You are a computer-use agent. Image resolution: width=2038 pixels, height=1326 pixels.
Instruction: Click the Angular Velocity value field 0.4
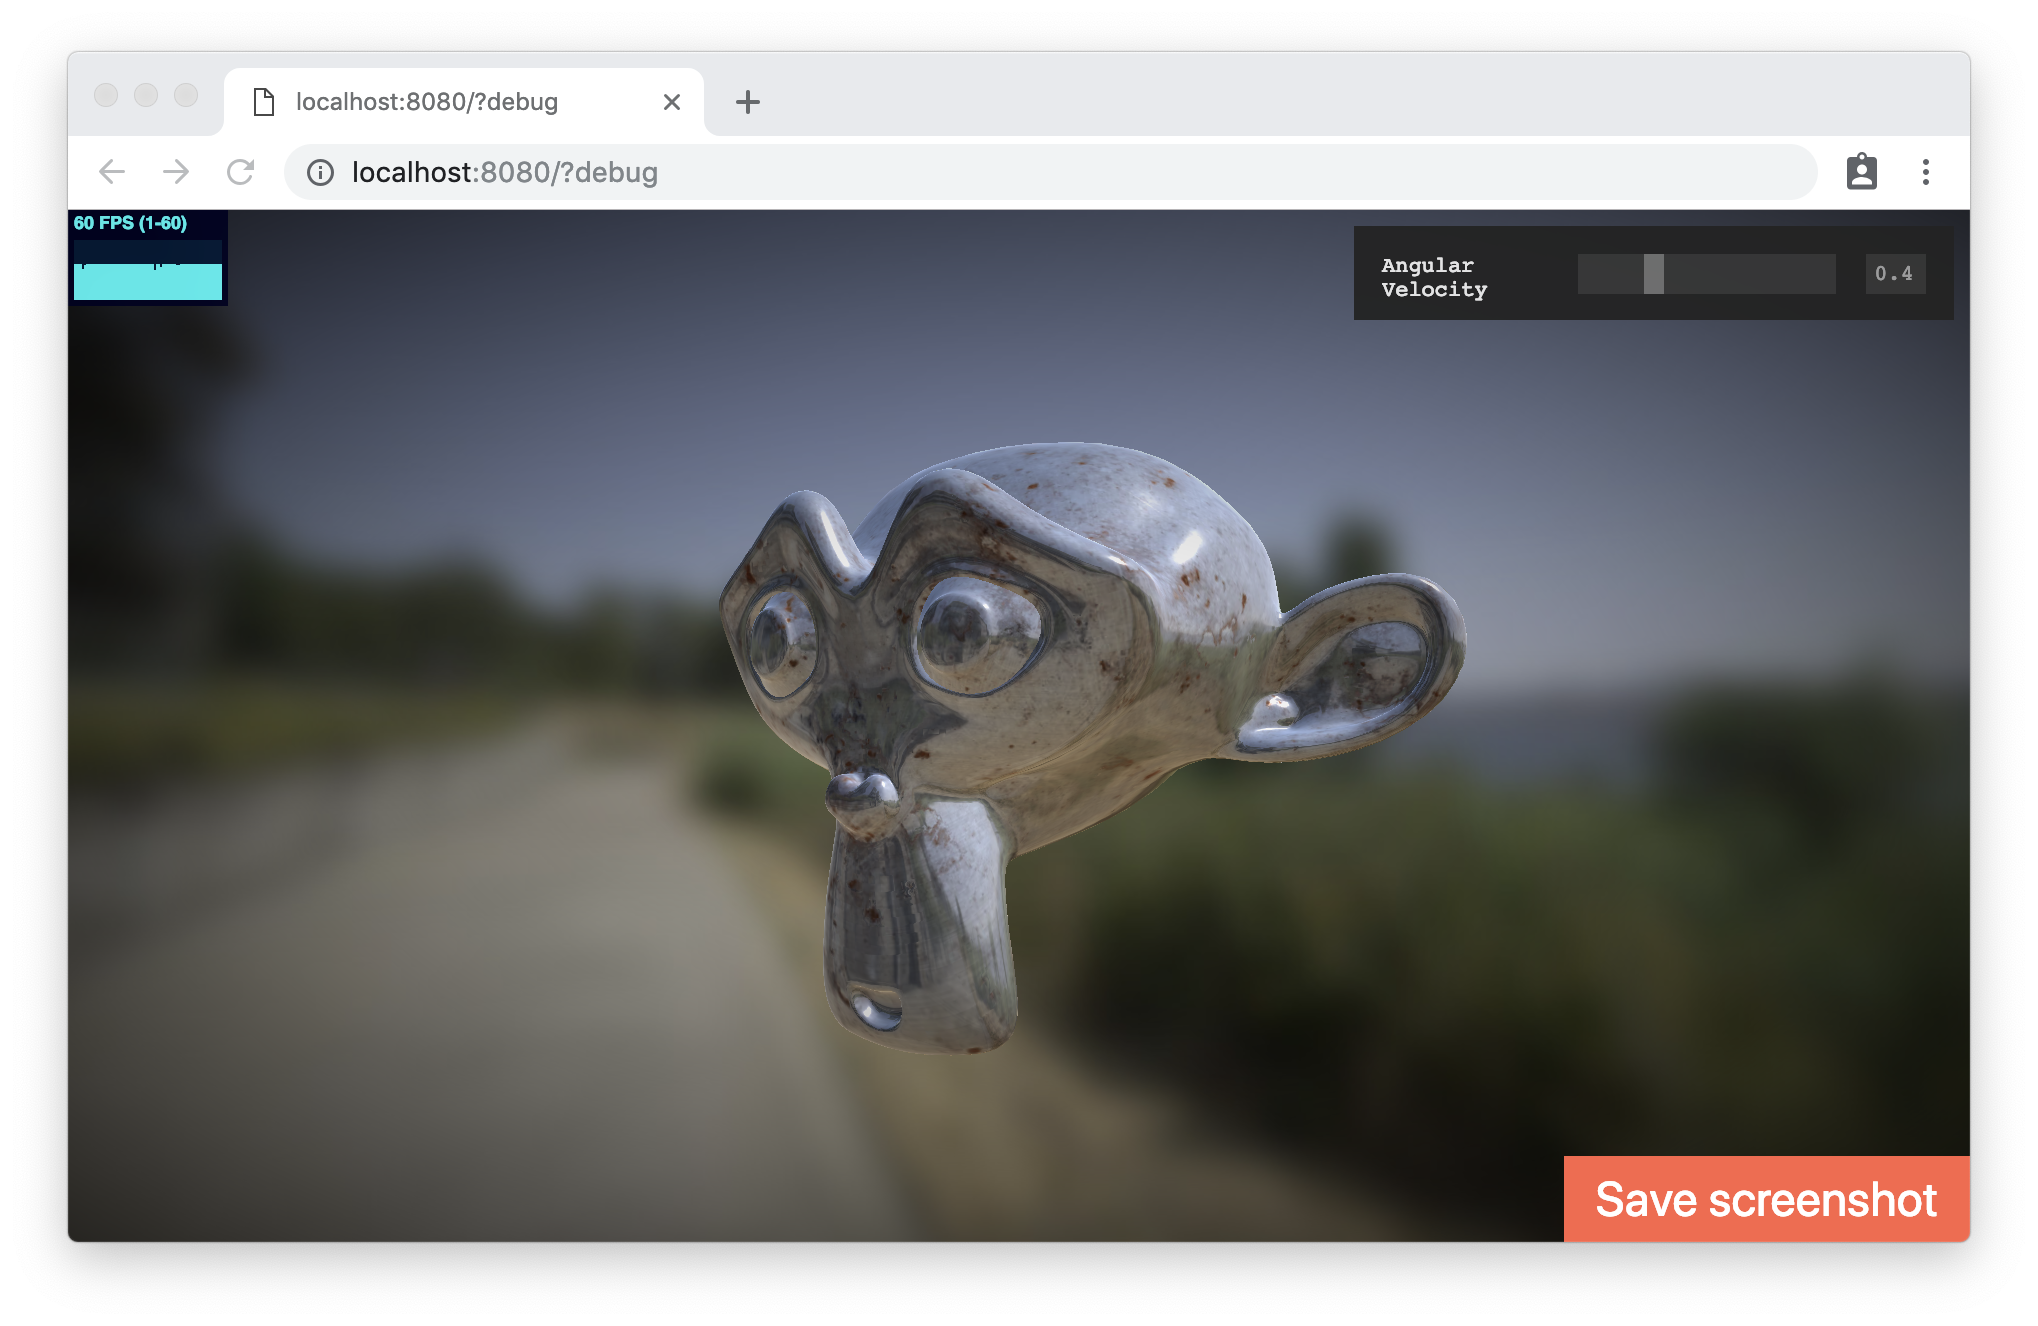pyautogui.click(x=1894, y=273)
